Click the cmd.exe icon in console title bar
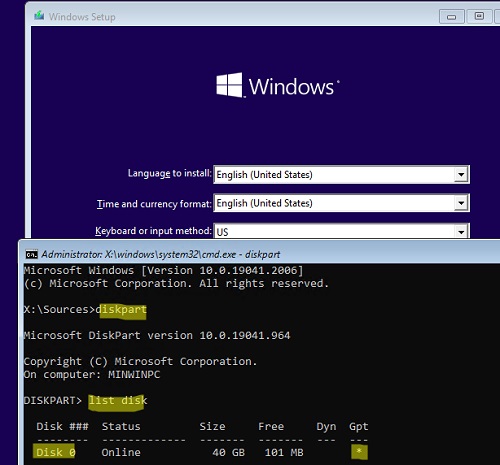 click(x=32, y=255)
